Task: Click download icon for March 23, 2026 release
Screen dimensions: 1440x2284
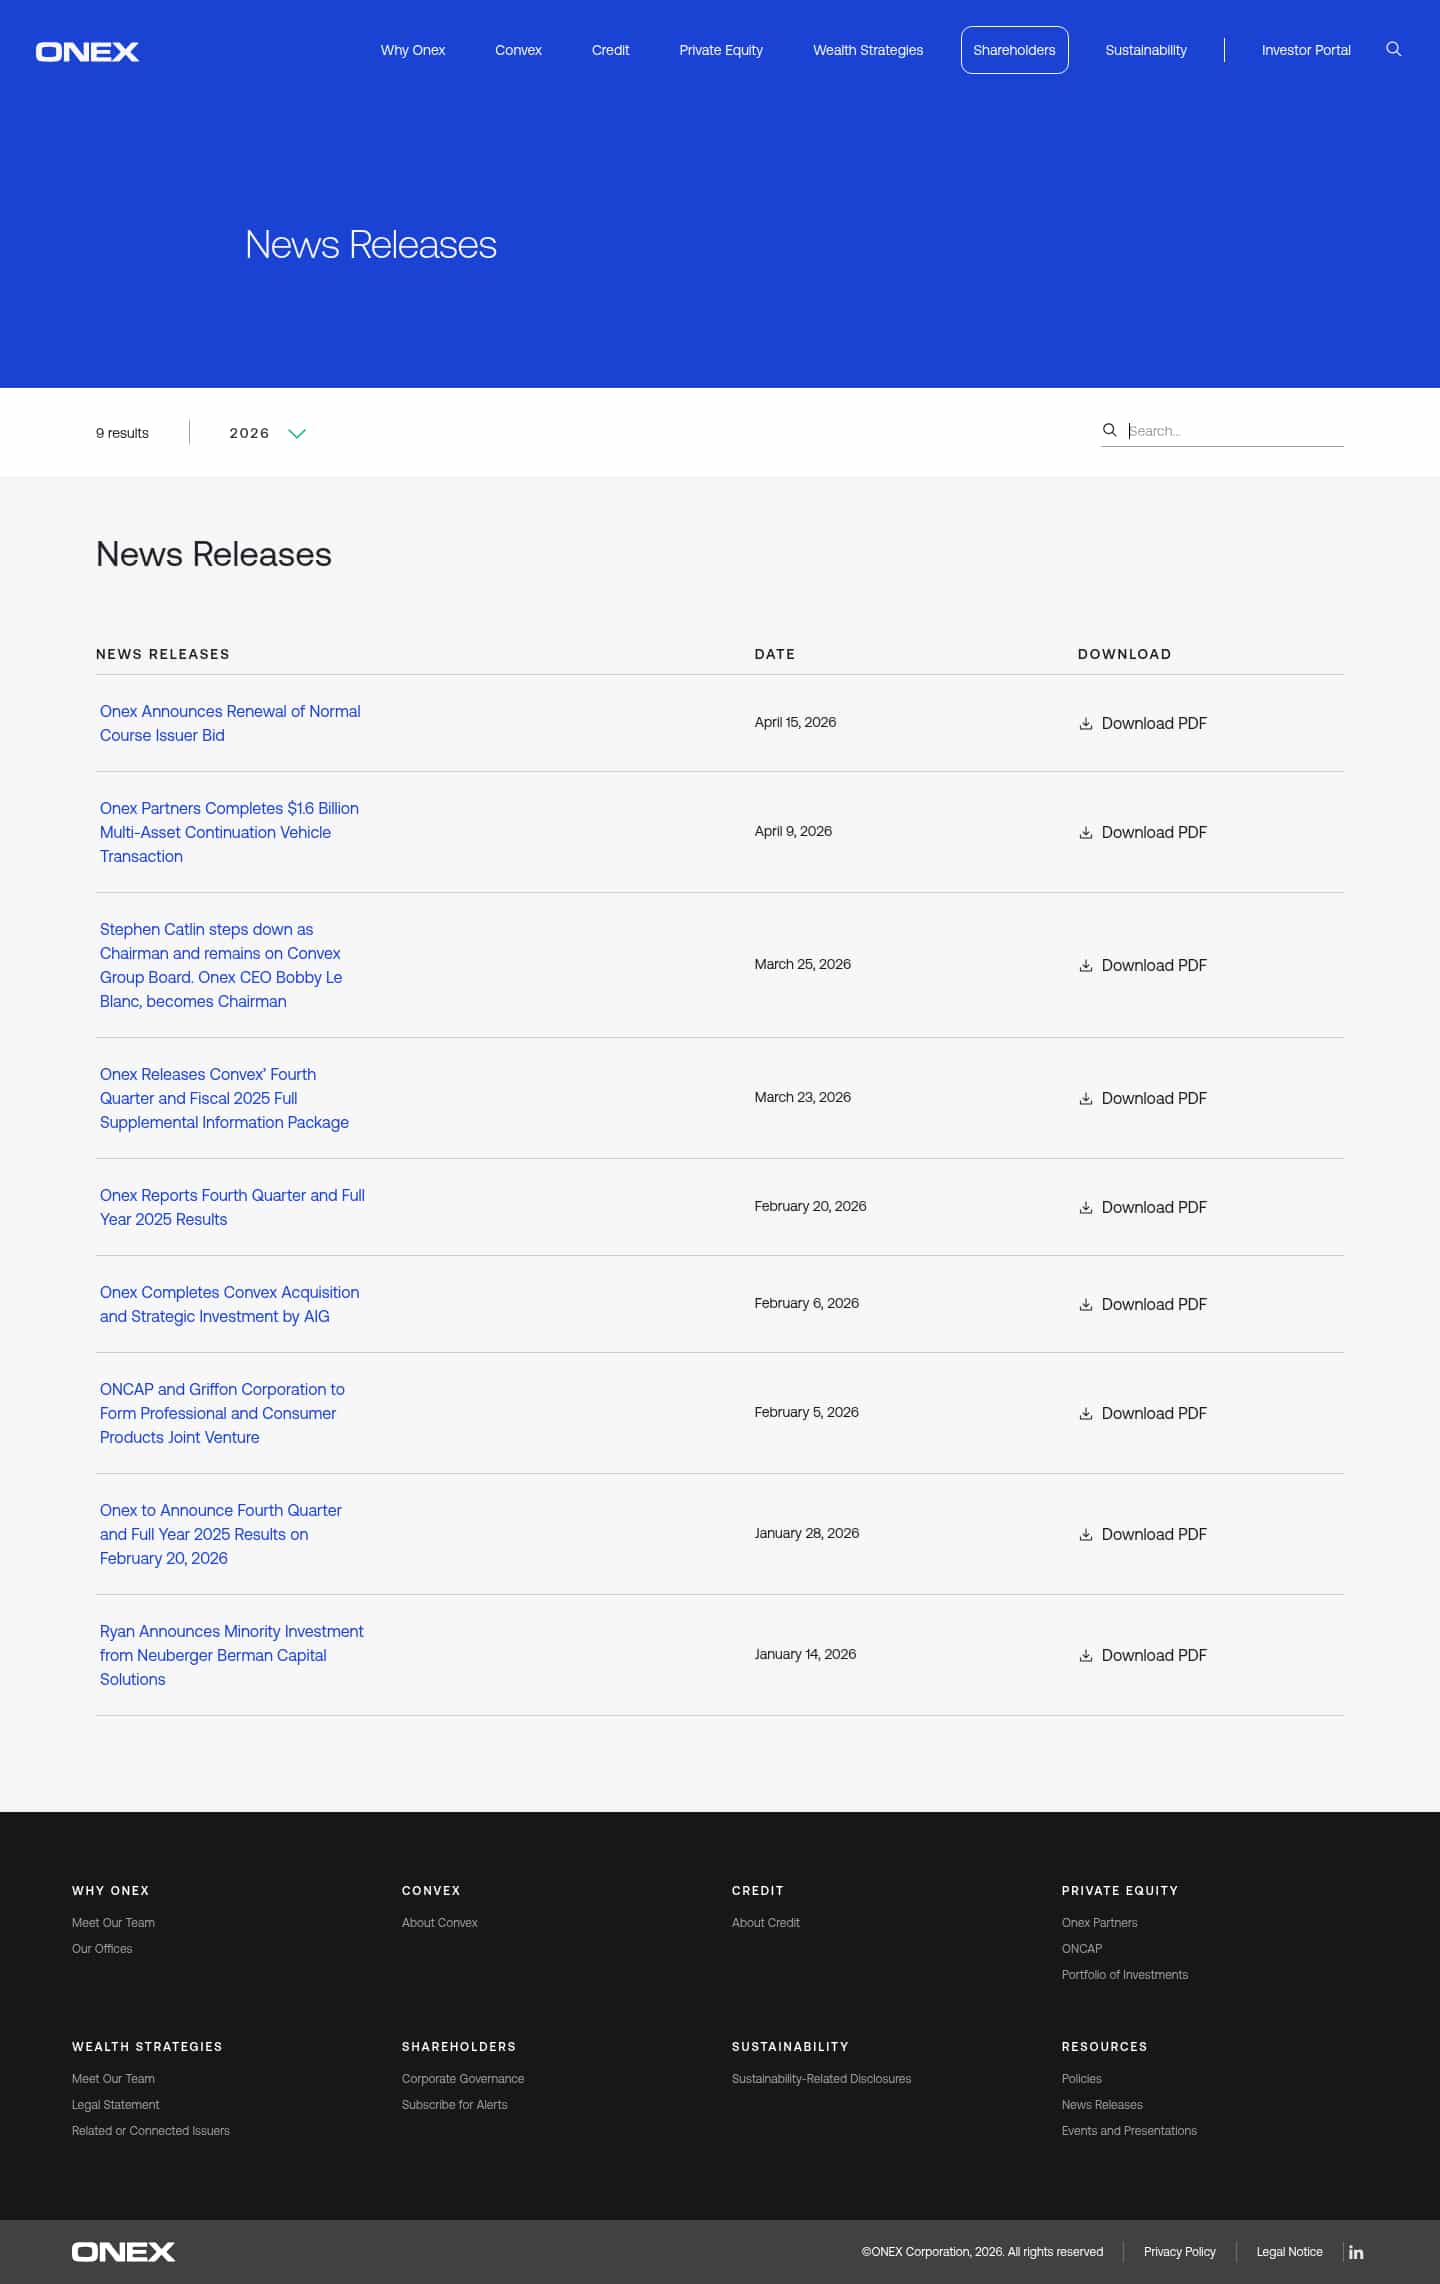Action: pos(1086,1099)
